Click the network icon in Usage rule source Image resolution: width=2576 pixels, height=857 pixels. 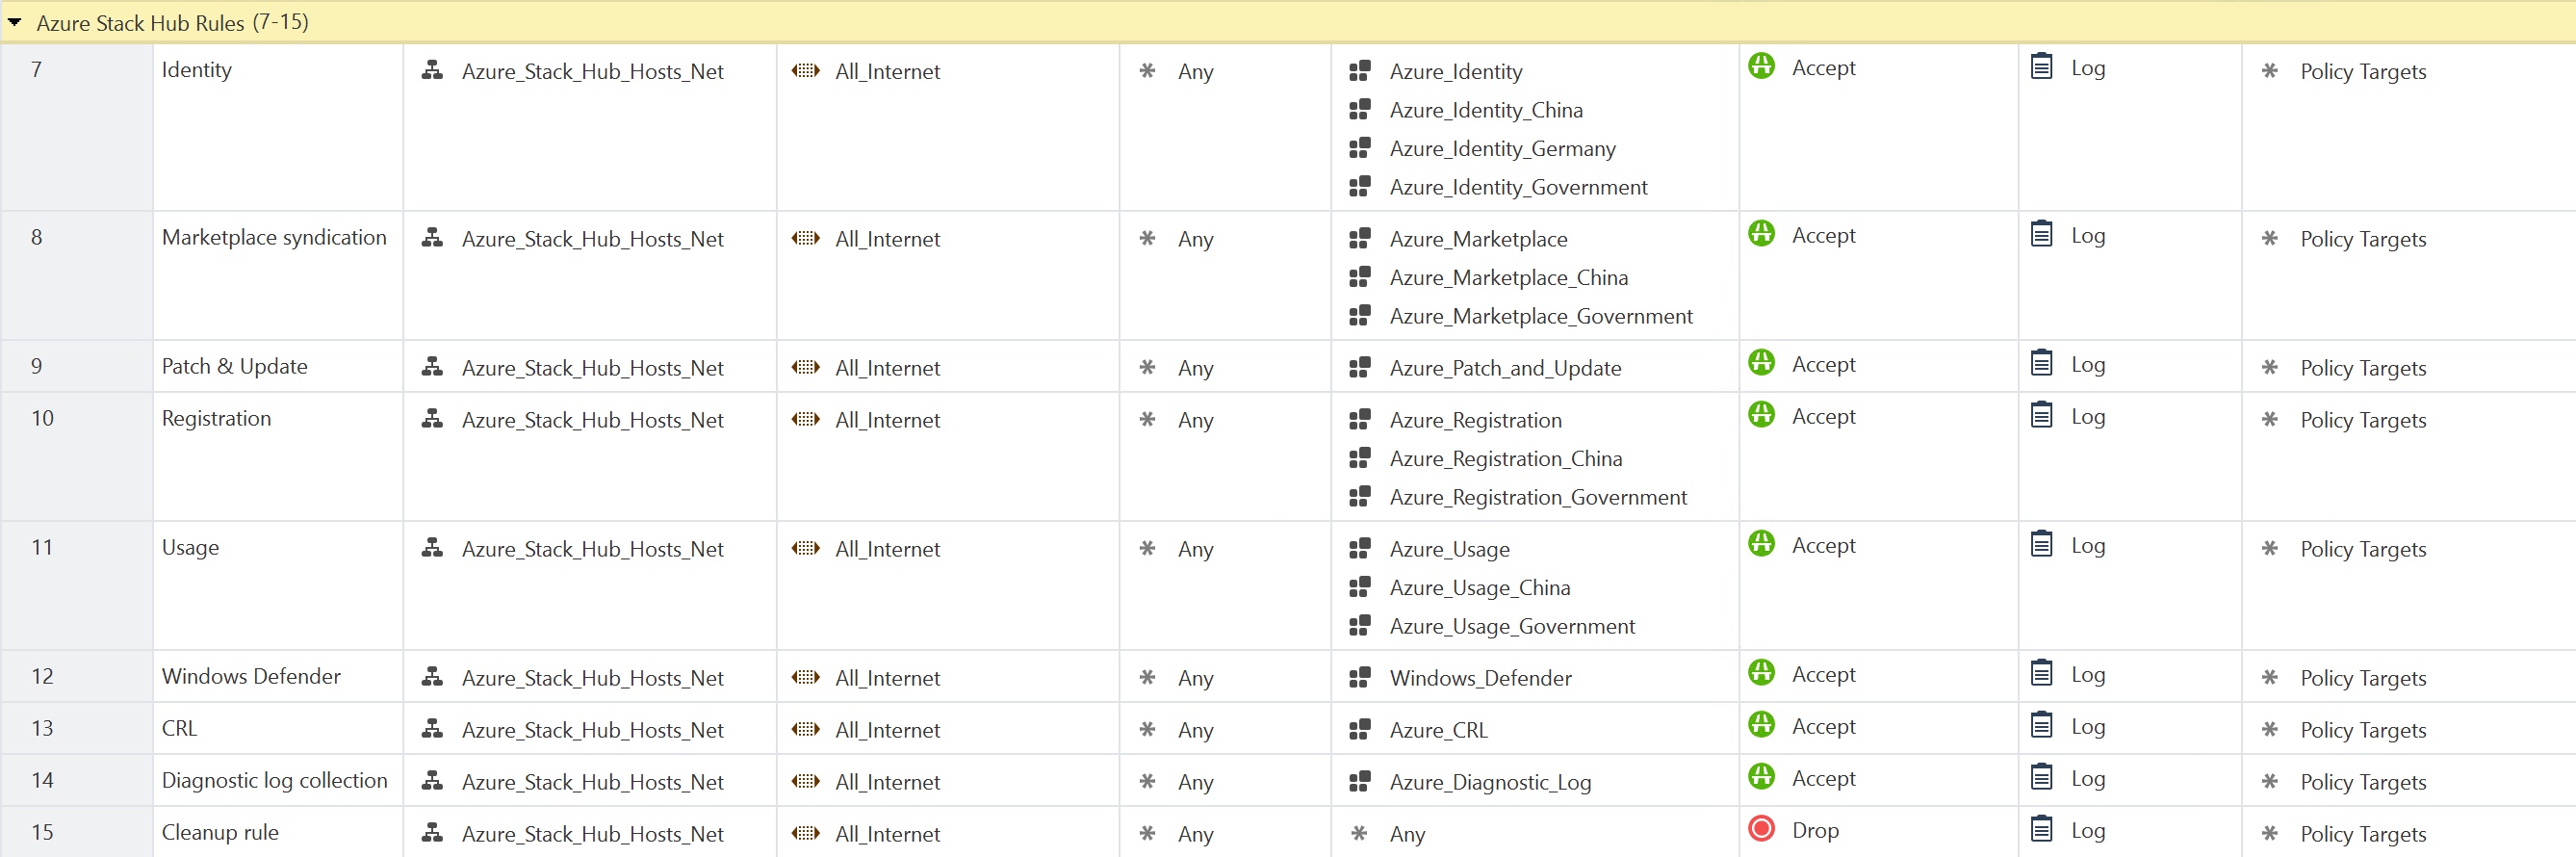(x=432, y=549)
